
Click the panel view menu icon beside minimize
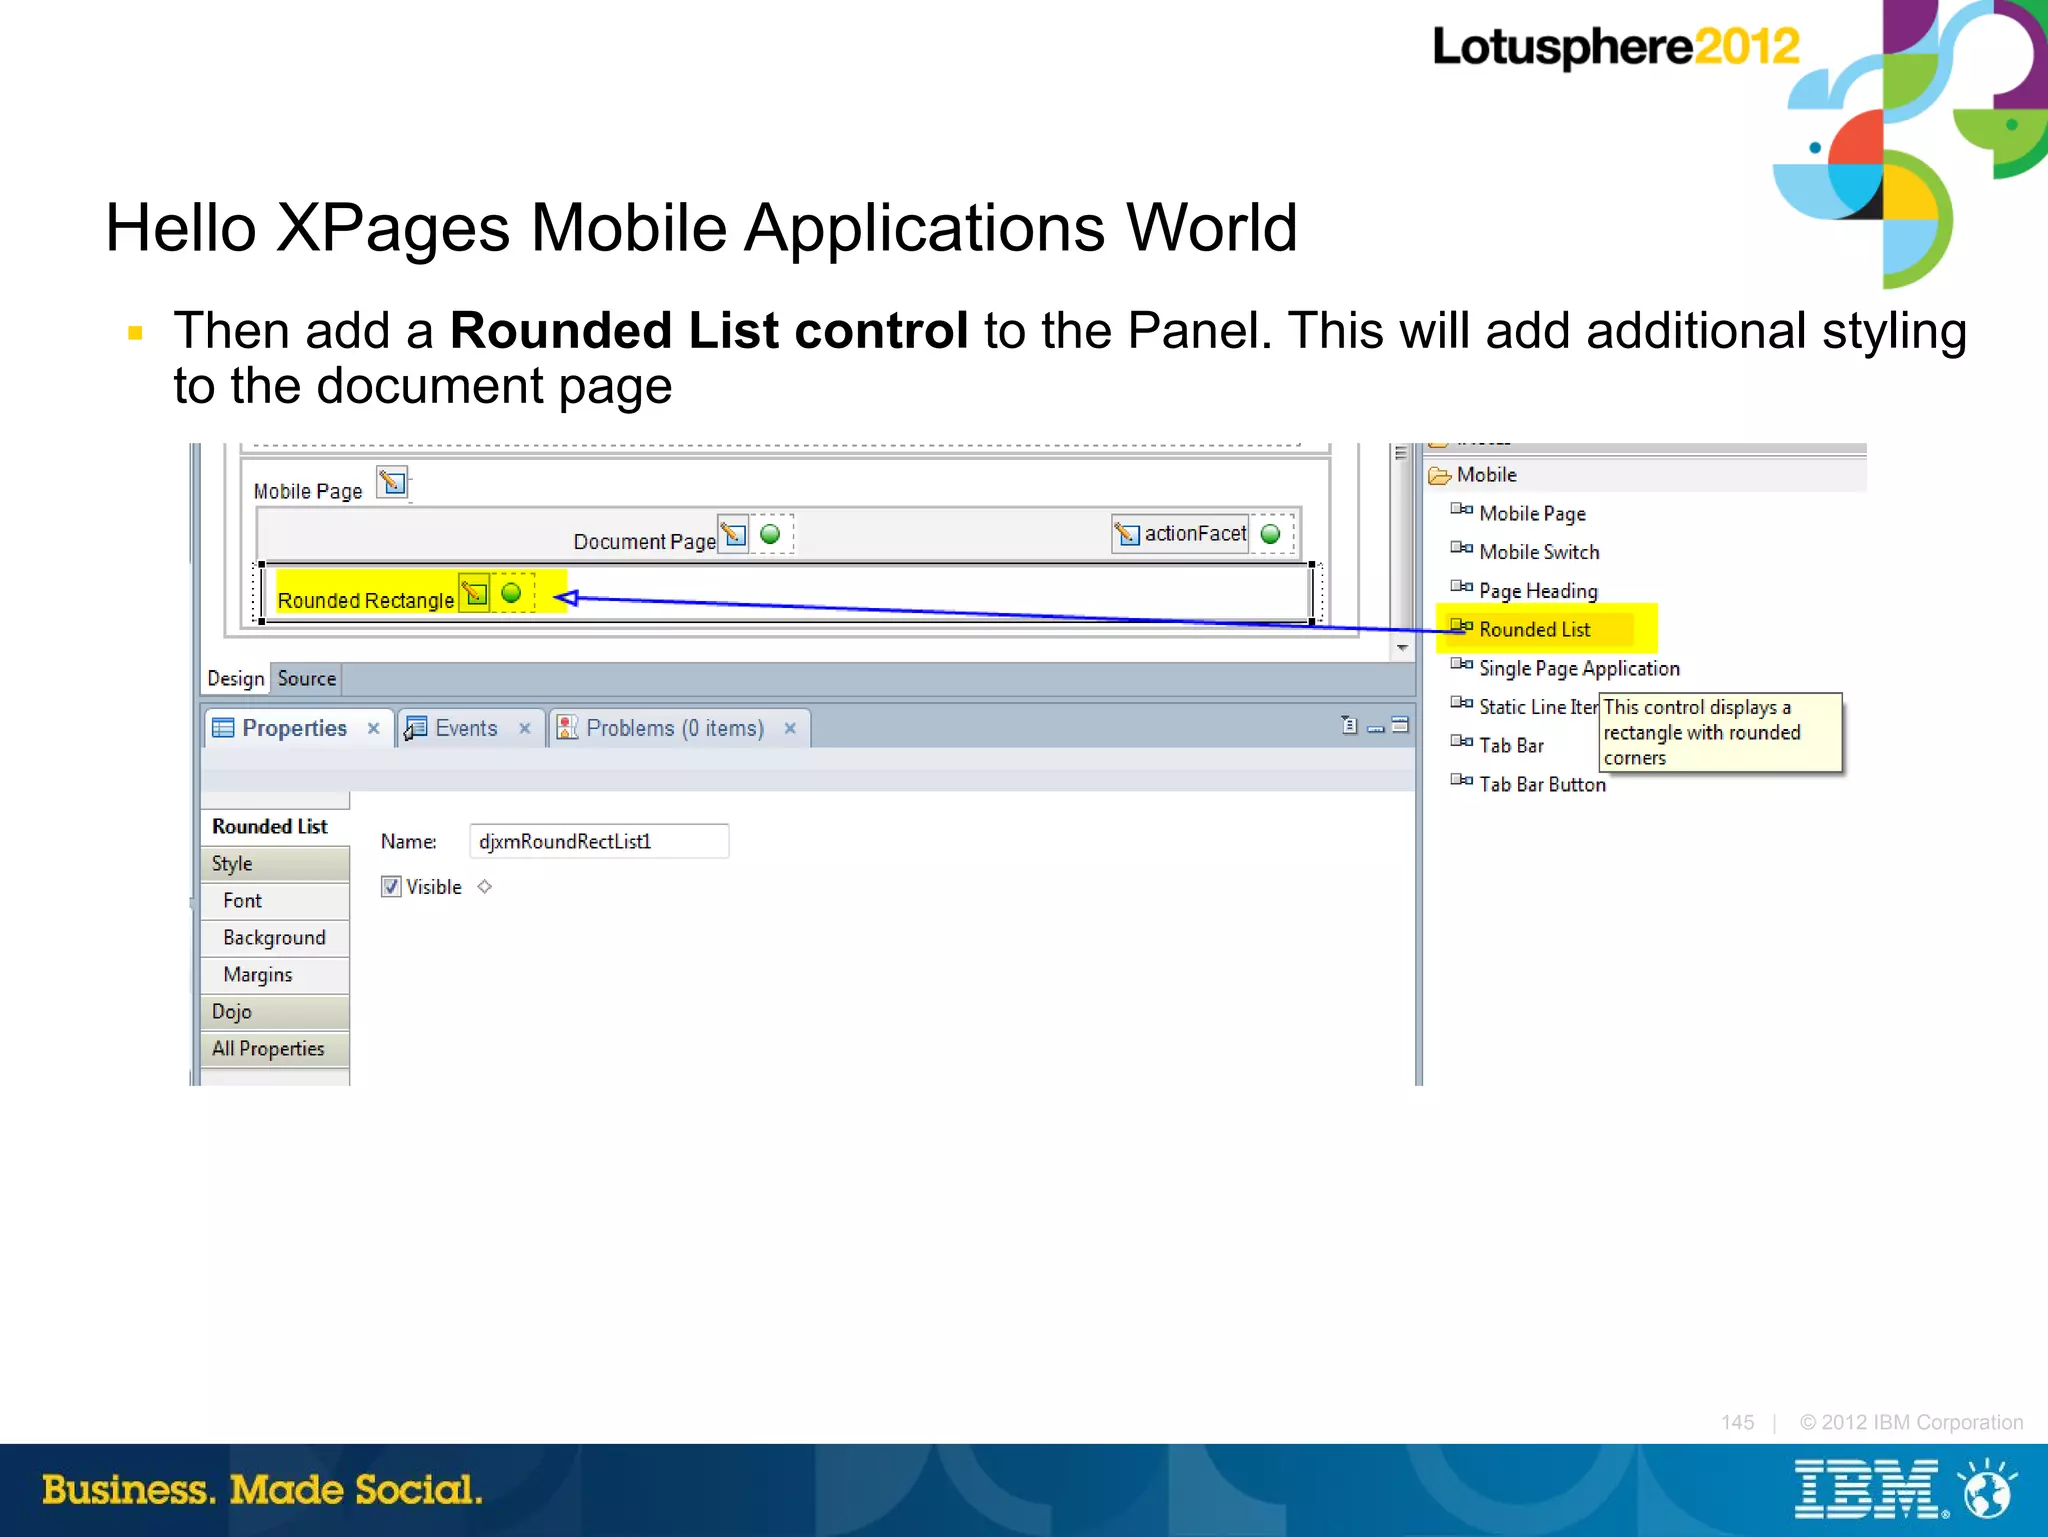pos(1349,725)
